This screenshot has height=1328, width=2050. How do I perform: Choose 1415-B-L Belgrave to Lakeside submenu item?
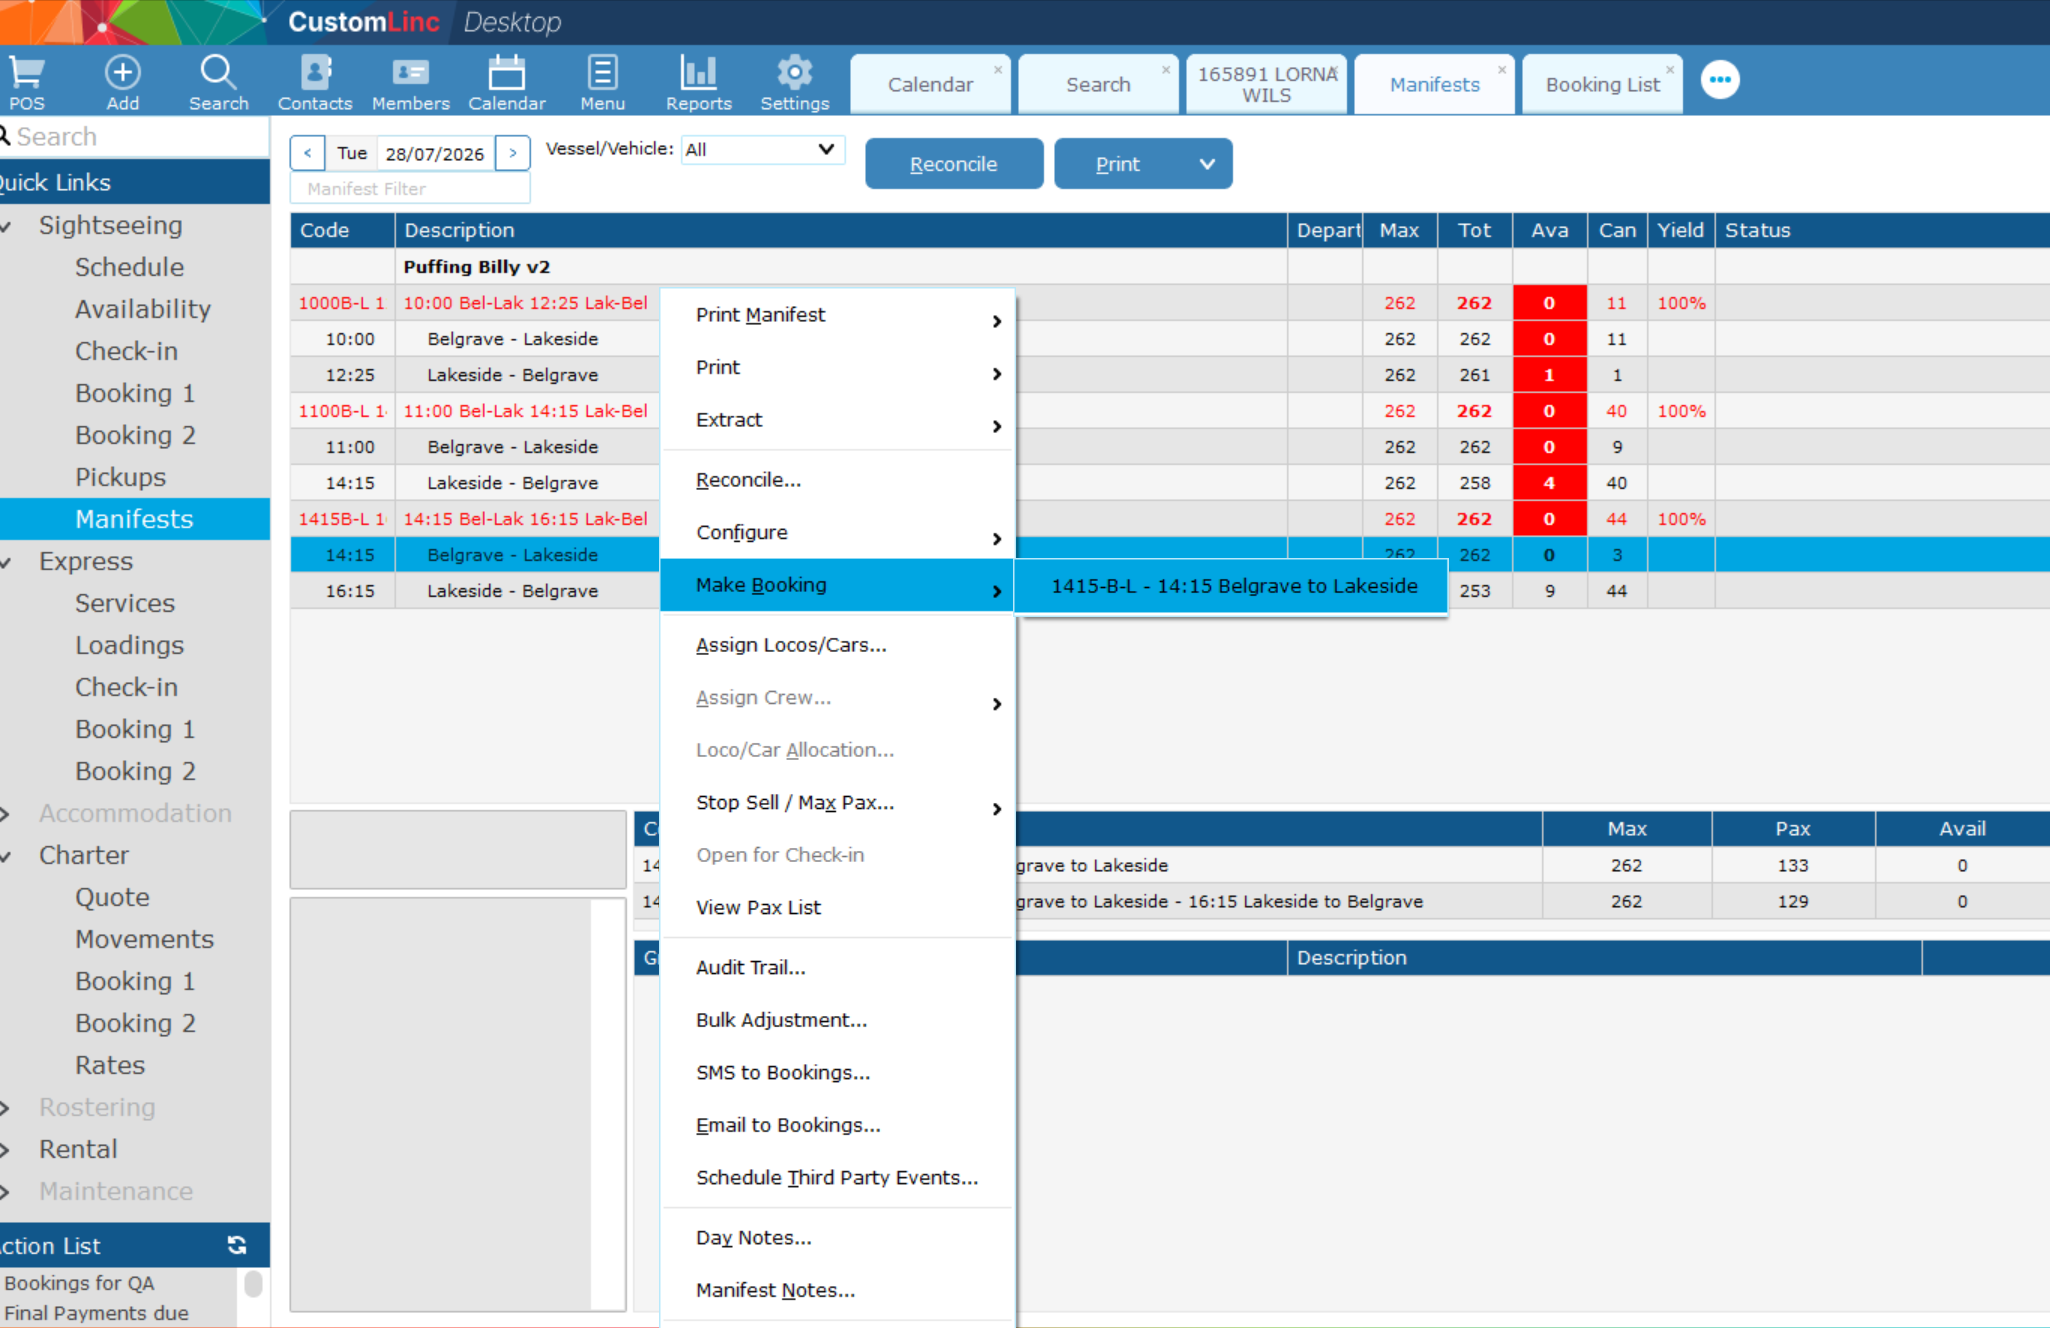[x=1233, y=586]
